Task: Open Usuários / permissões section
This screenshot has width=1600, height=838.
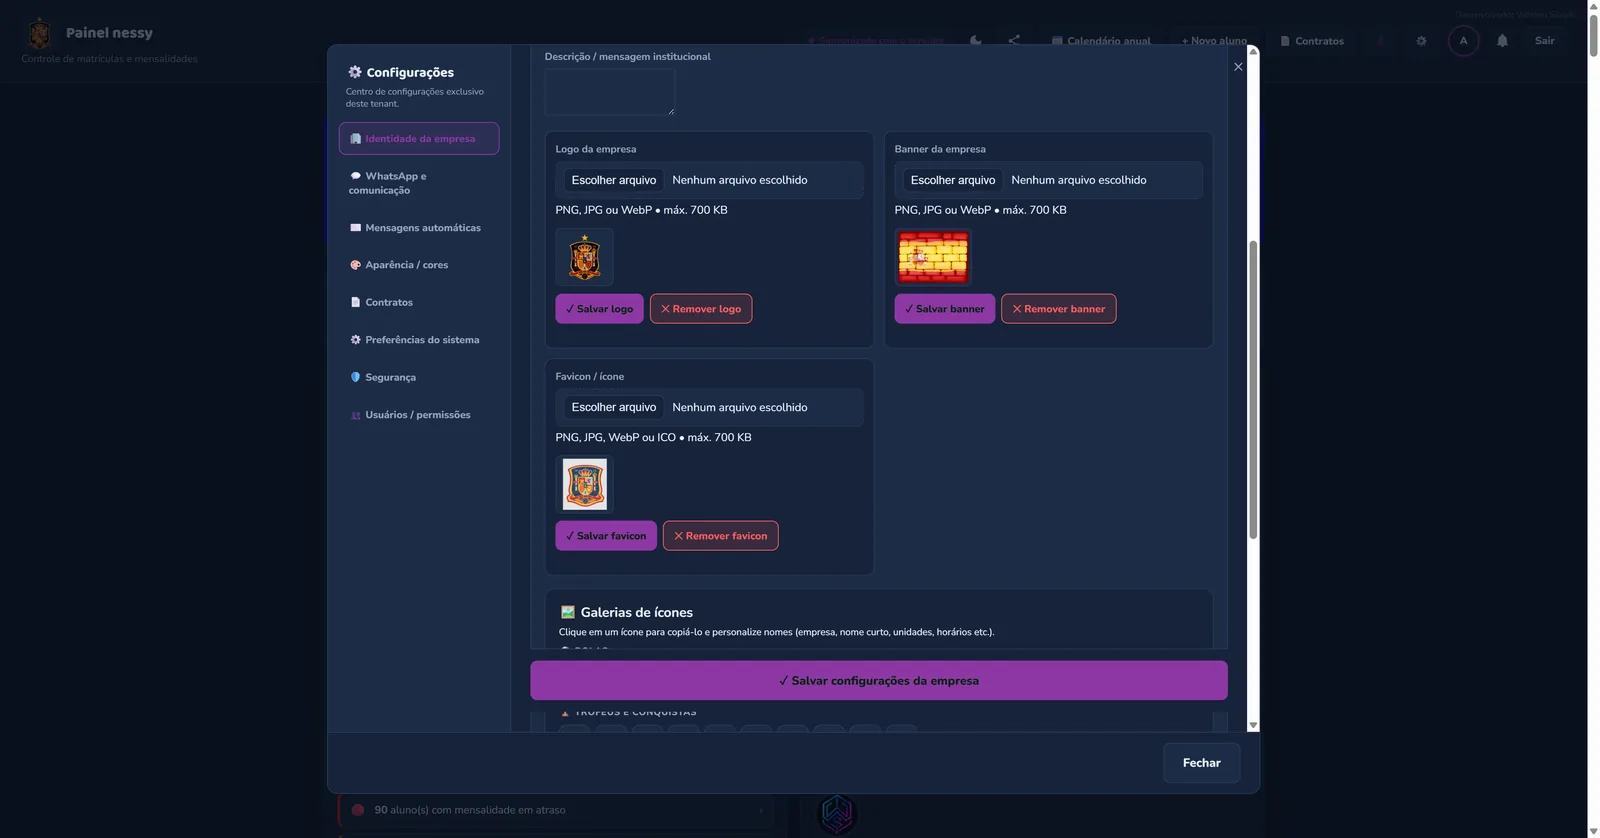Action: pos(419,415)
